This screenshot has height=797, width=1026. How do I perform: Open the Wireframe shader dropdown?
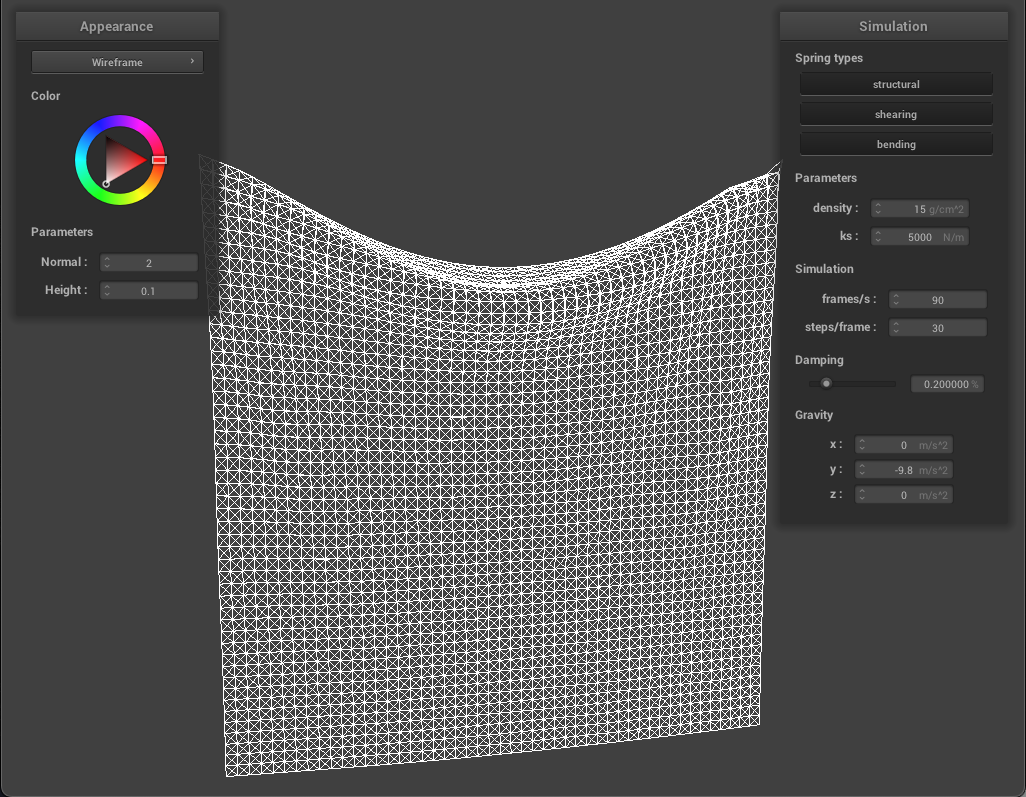tap(117, 62)
